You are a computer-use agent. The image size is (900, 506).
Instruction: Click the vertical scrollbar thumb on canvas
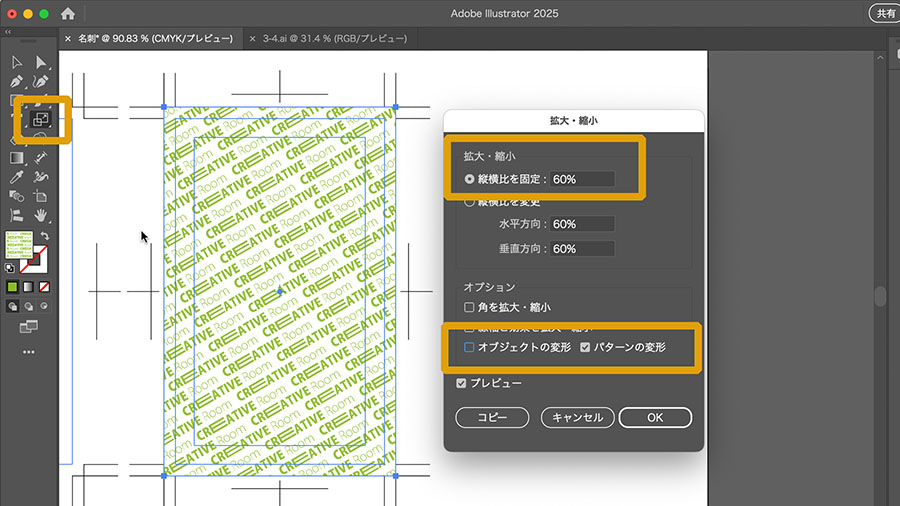pyautogui.click(x=880, y=296)
